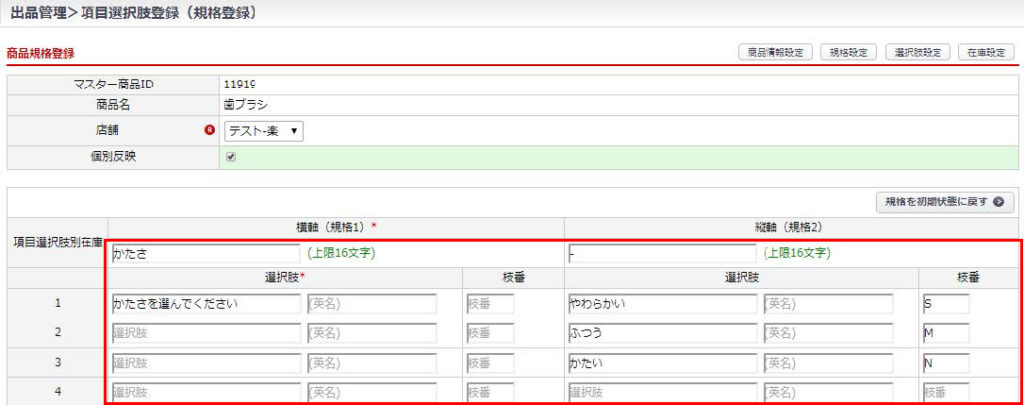
Task: Edit the 横軸 name field かたさ
Action: [206, 253]
